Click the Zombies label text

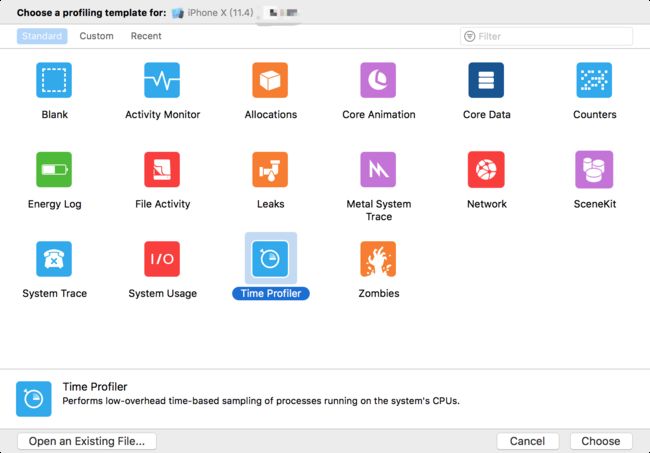(379, 293)
